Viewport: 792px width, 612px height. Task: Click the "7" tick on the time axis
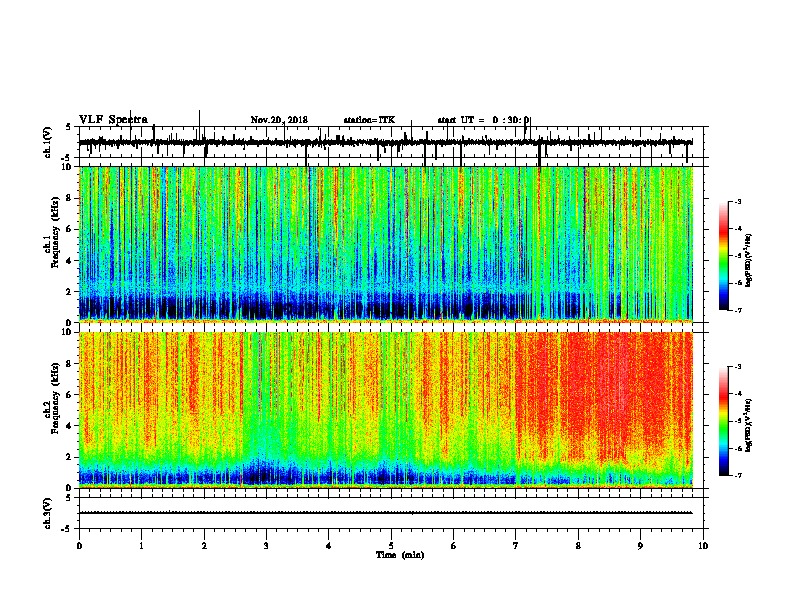click(x=516, y=546)
